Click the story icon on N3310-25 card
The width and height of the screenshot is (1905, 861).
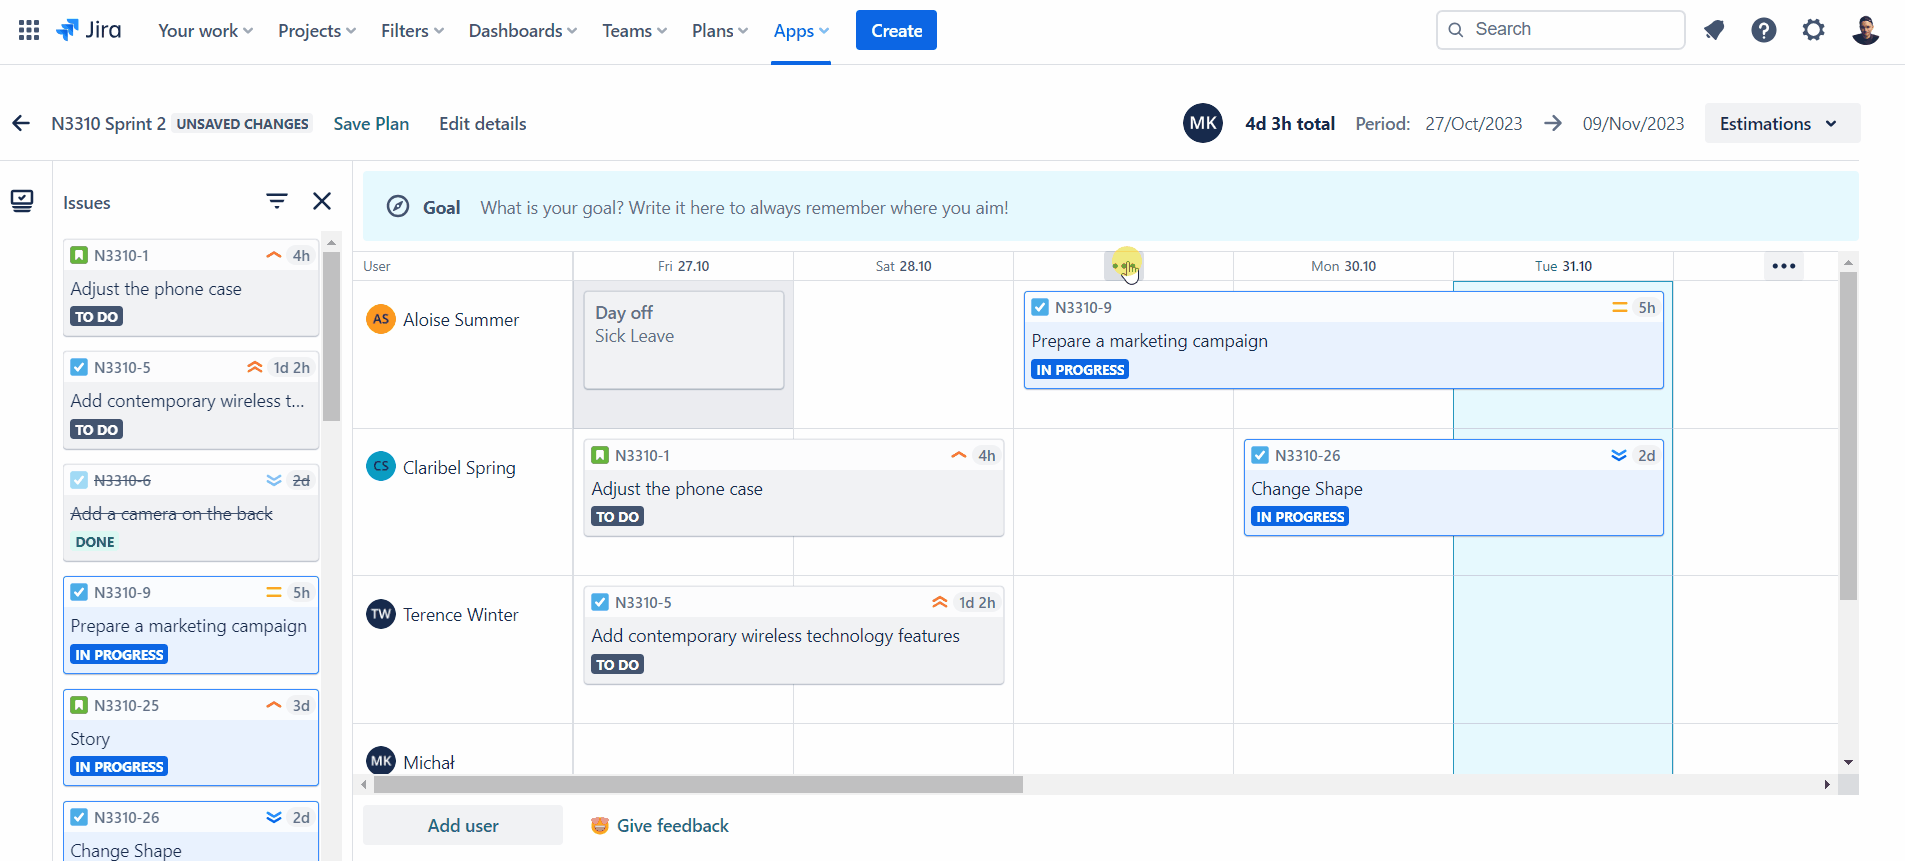pos(79,705)
